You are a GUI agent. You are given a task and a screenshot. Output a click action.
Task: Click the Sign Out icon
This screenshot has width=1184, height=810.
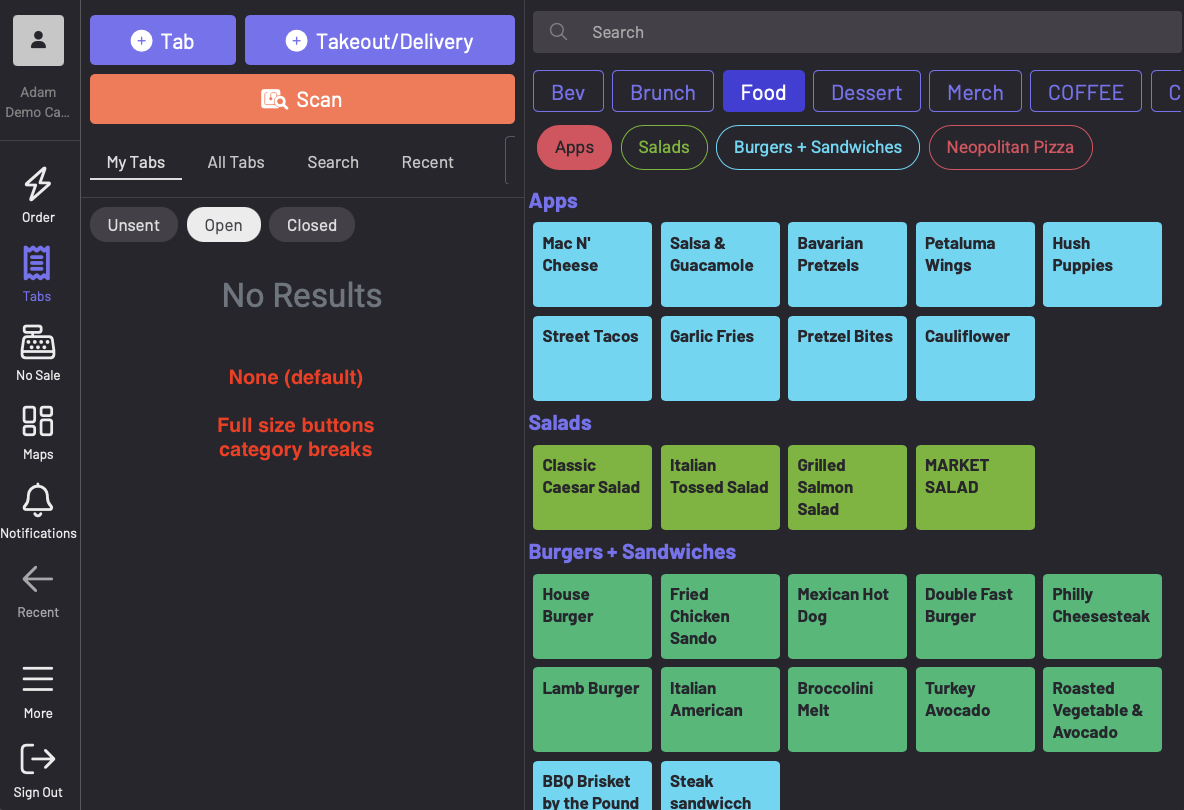(38, 759)
